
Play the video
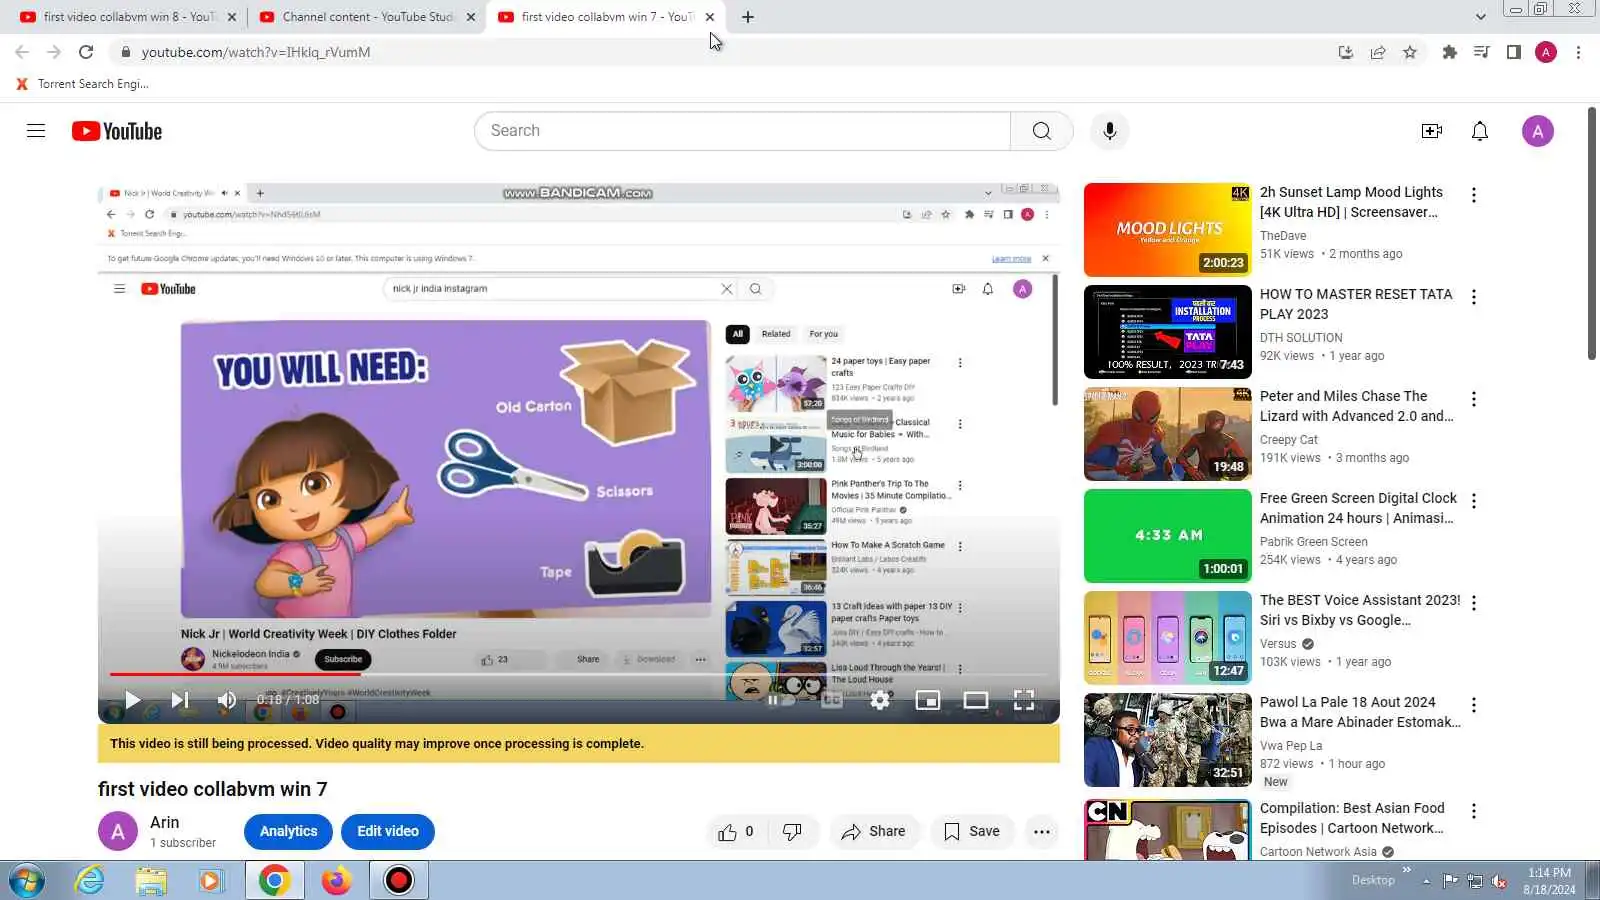click(132, 700)
